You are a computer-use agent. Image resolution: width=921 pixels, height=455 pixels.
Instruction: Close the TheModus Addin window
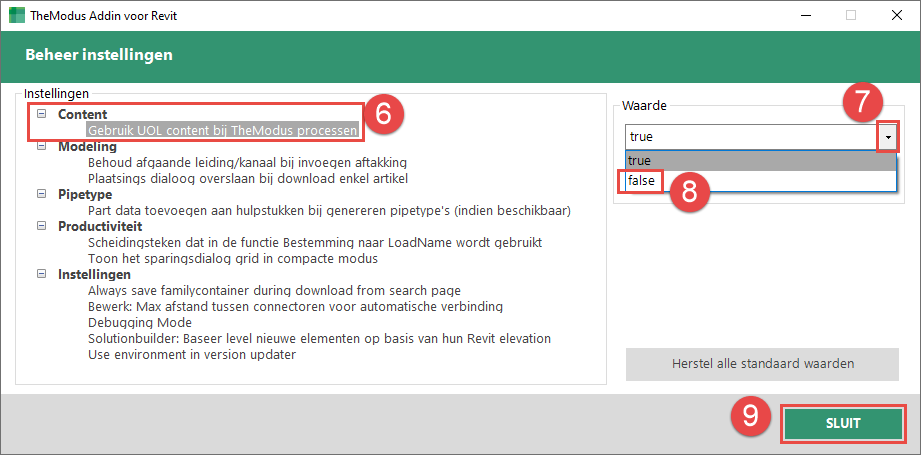tap(896, 15)
